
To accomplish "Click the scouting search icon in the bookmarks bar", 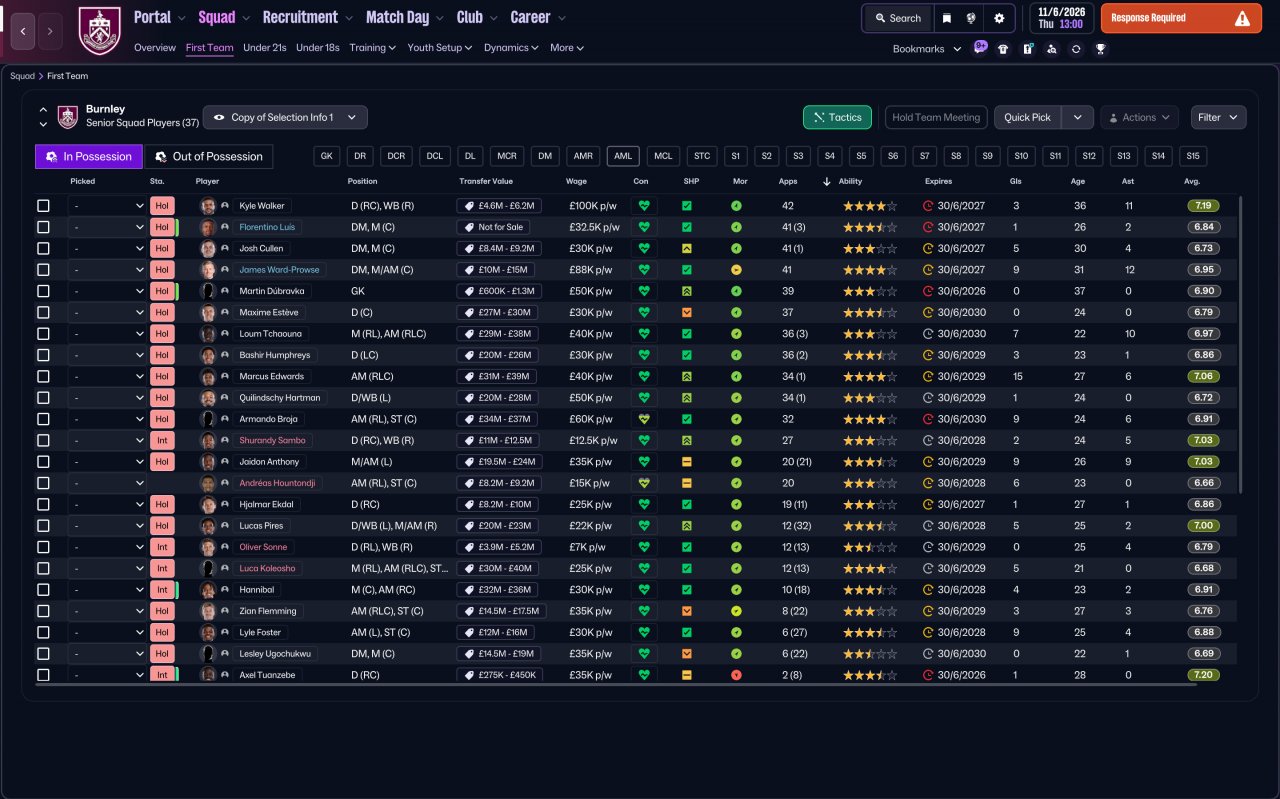I will [1051, 48].
